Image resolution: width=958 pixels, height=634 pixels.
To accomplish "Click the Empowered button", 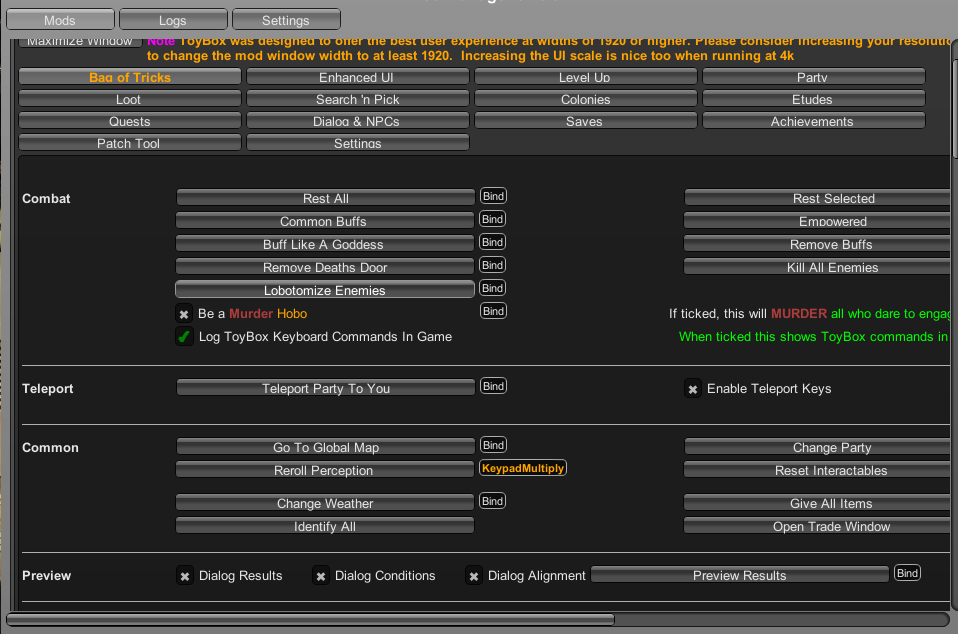I will point(819,221).
